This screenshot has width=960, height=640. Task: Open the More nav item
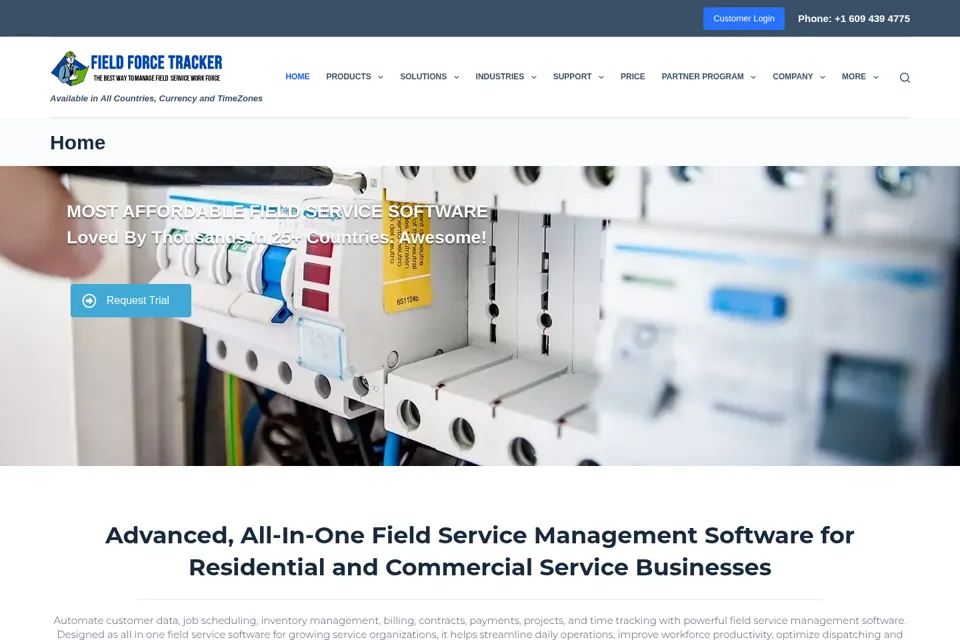pyautogui.click(x=853, y=77)
